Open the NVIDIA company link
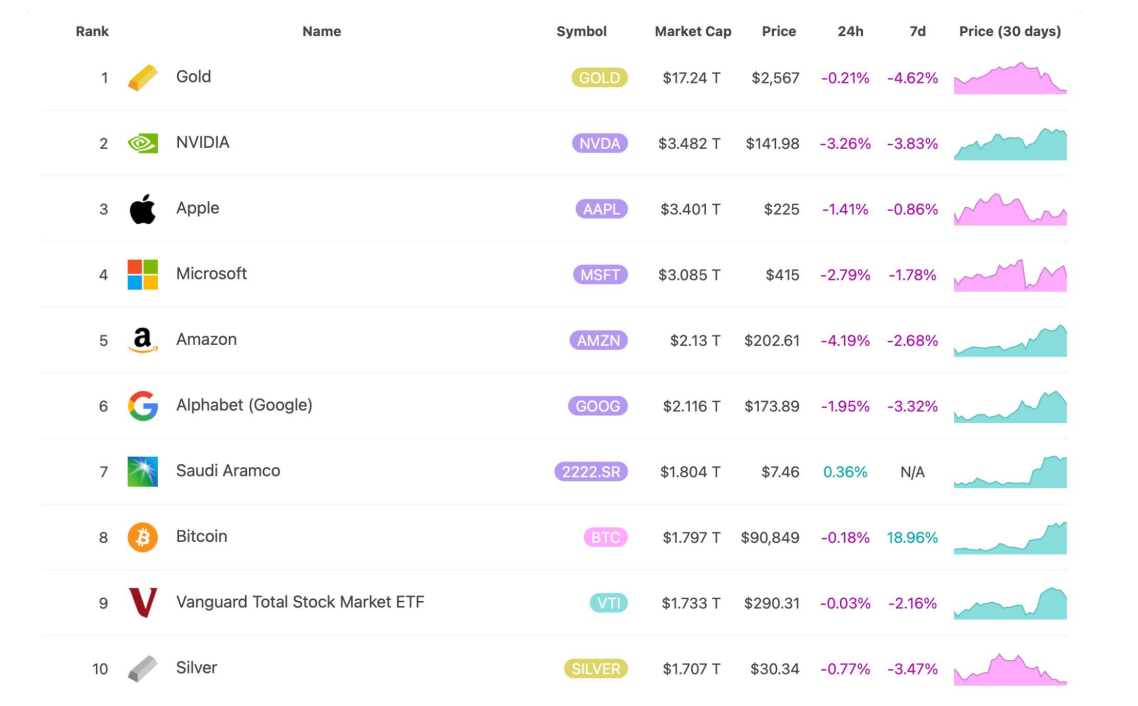Viewport: 1138px width, 706px height. 202,142
